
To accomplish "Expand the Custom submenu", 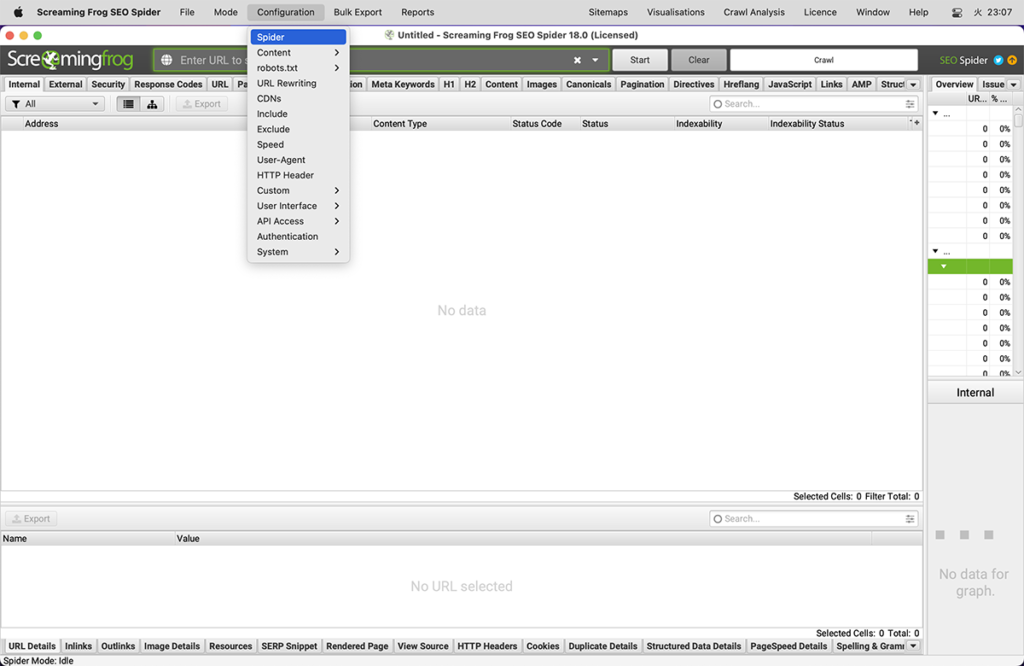I will tap(298, 191).
